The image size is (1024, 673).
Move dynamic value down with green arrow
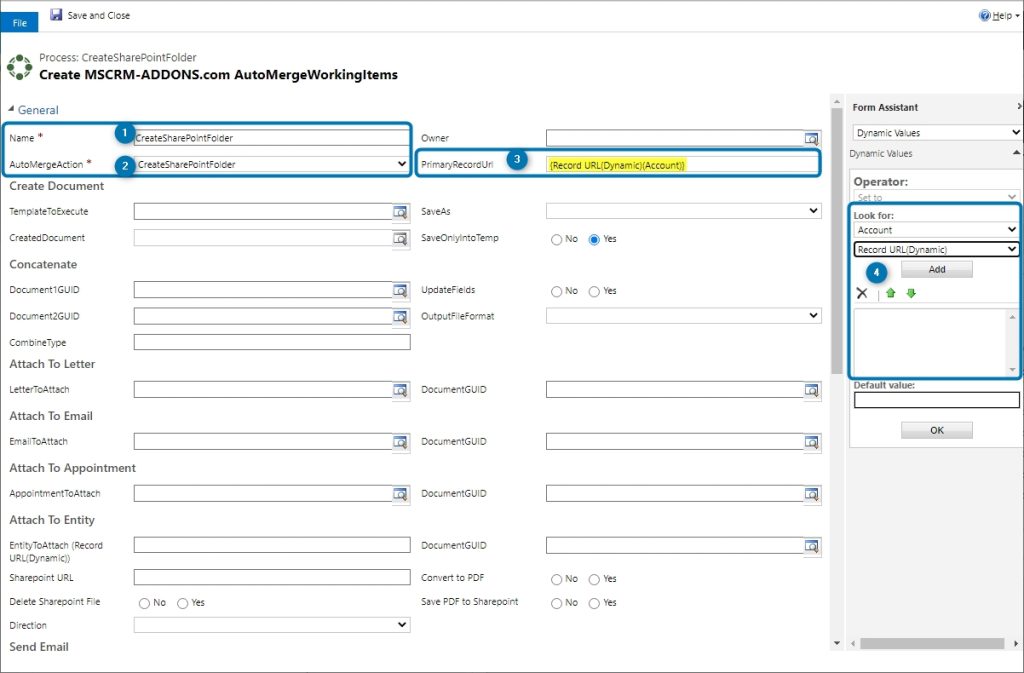pos(911,293)
